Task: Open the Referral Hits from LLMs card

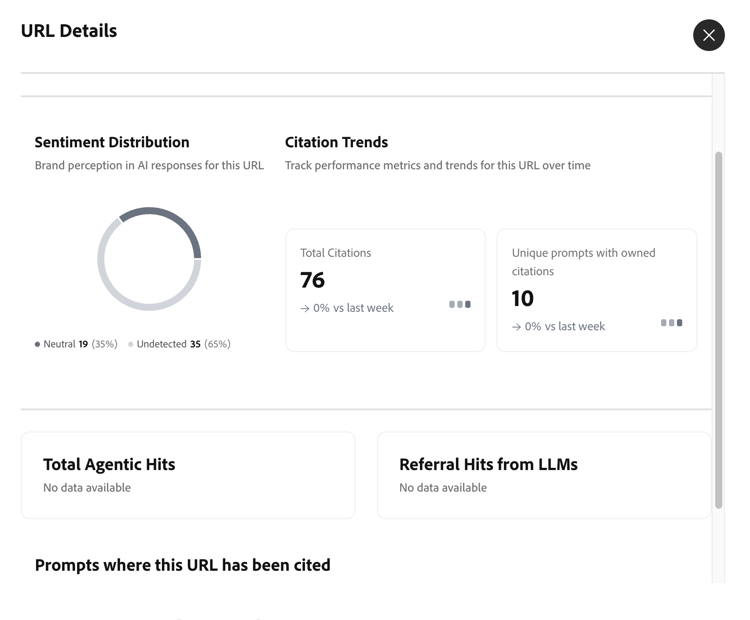Action: pos(543,475)
